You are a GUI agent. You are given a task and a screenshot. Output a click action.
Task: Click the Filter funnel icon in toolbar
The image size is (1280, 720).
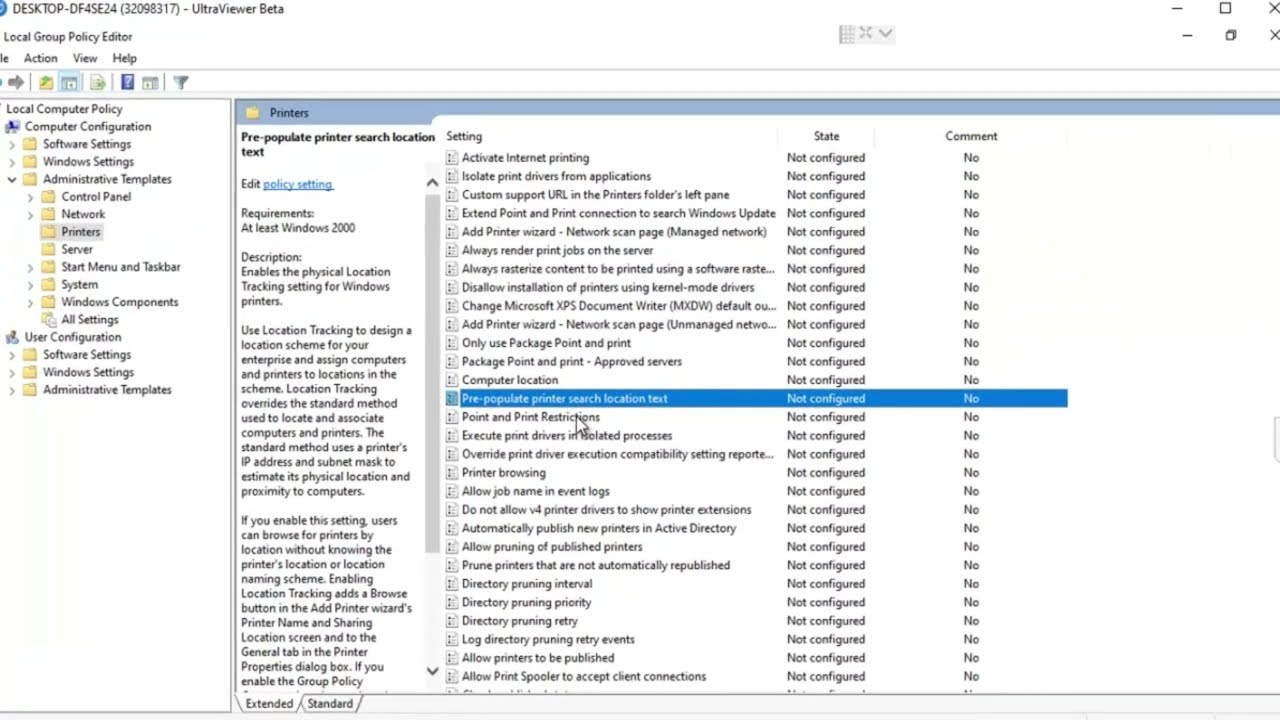[x=181, y=83]
